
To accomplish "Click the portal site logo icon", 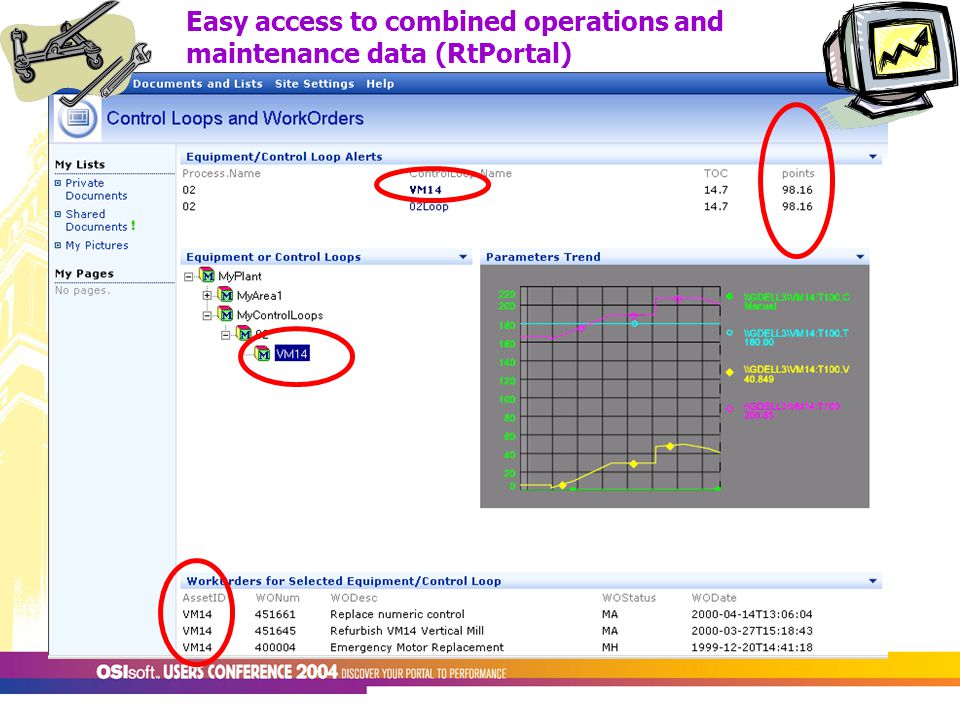I will (x=78, y=118).
